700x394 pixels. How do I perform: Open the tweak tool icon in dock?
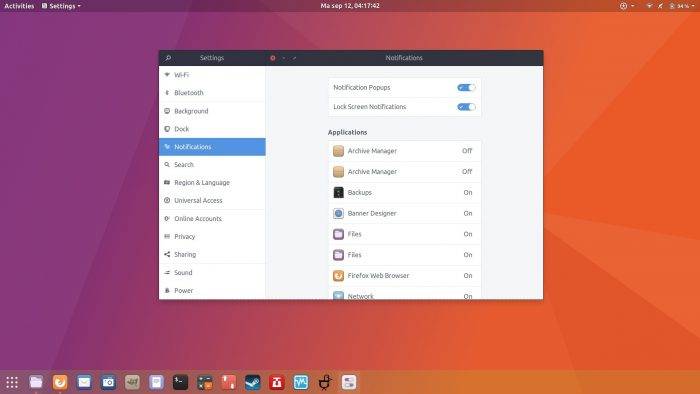pos(349,382)
